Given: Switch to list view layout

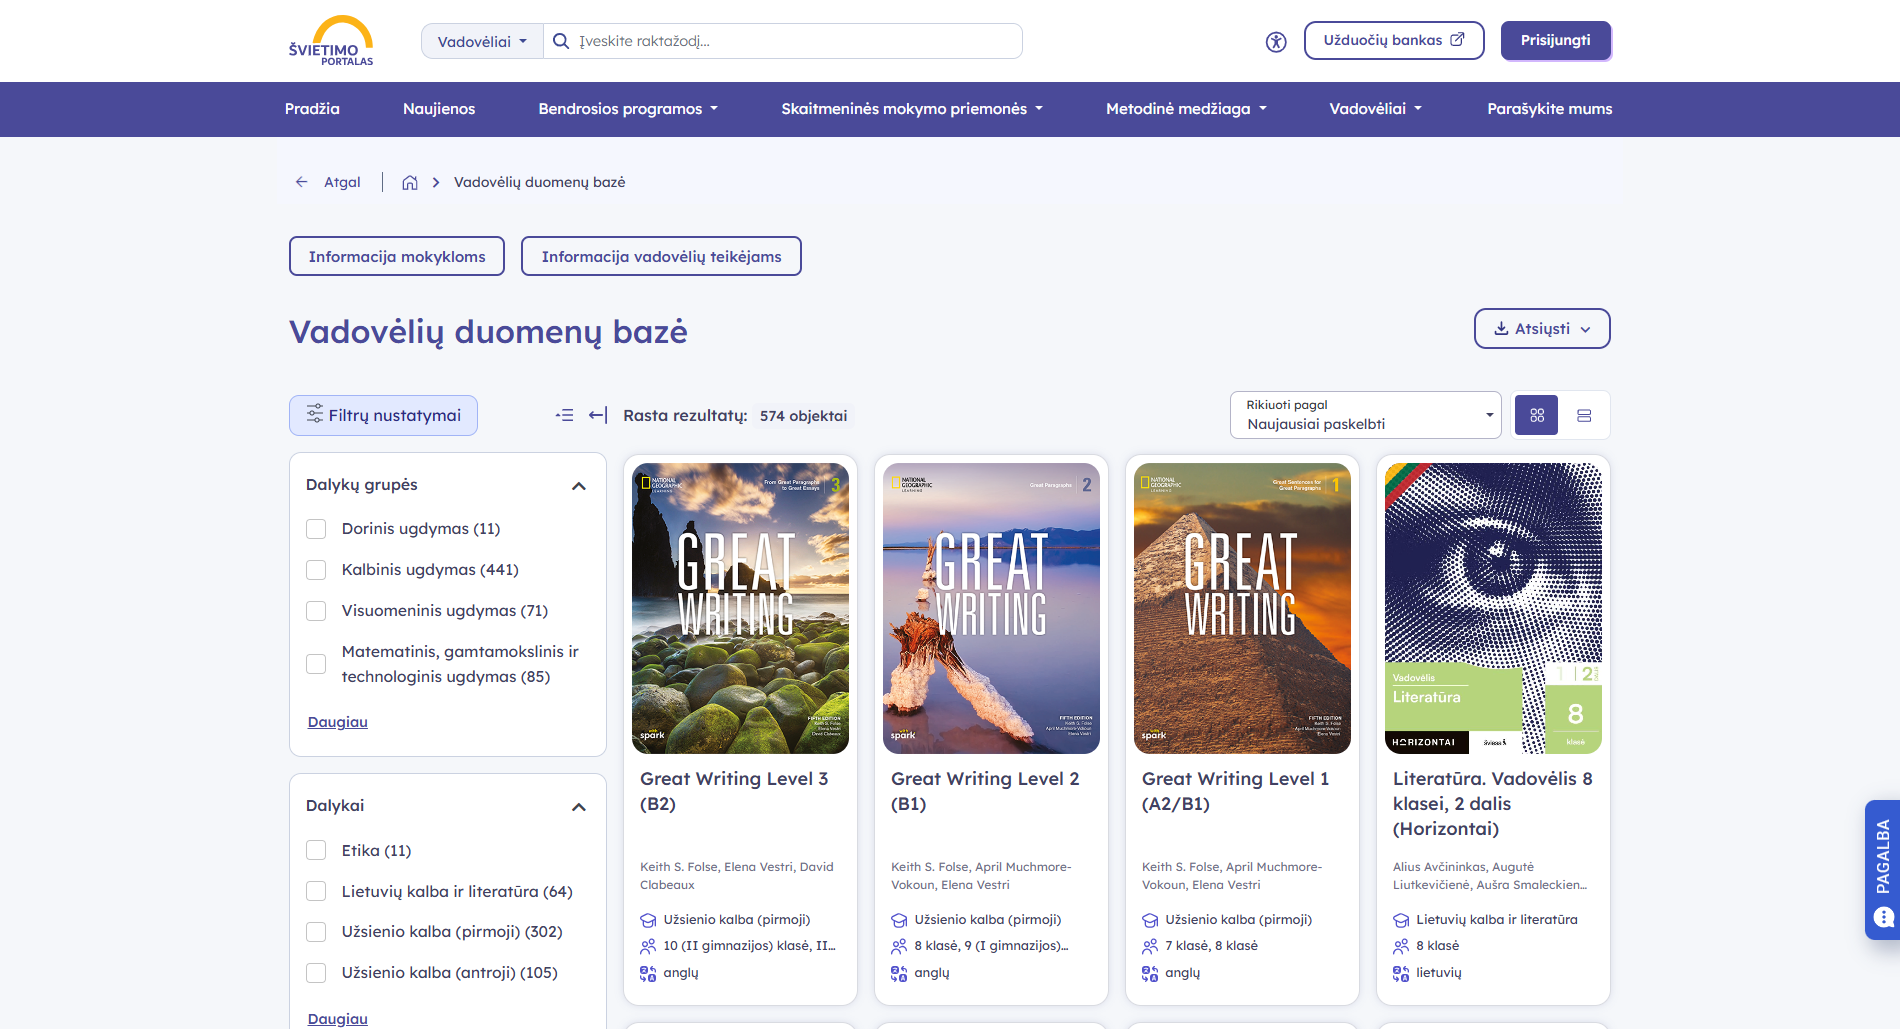Looking at the screenshot, I should [1584, 415].
